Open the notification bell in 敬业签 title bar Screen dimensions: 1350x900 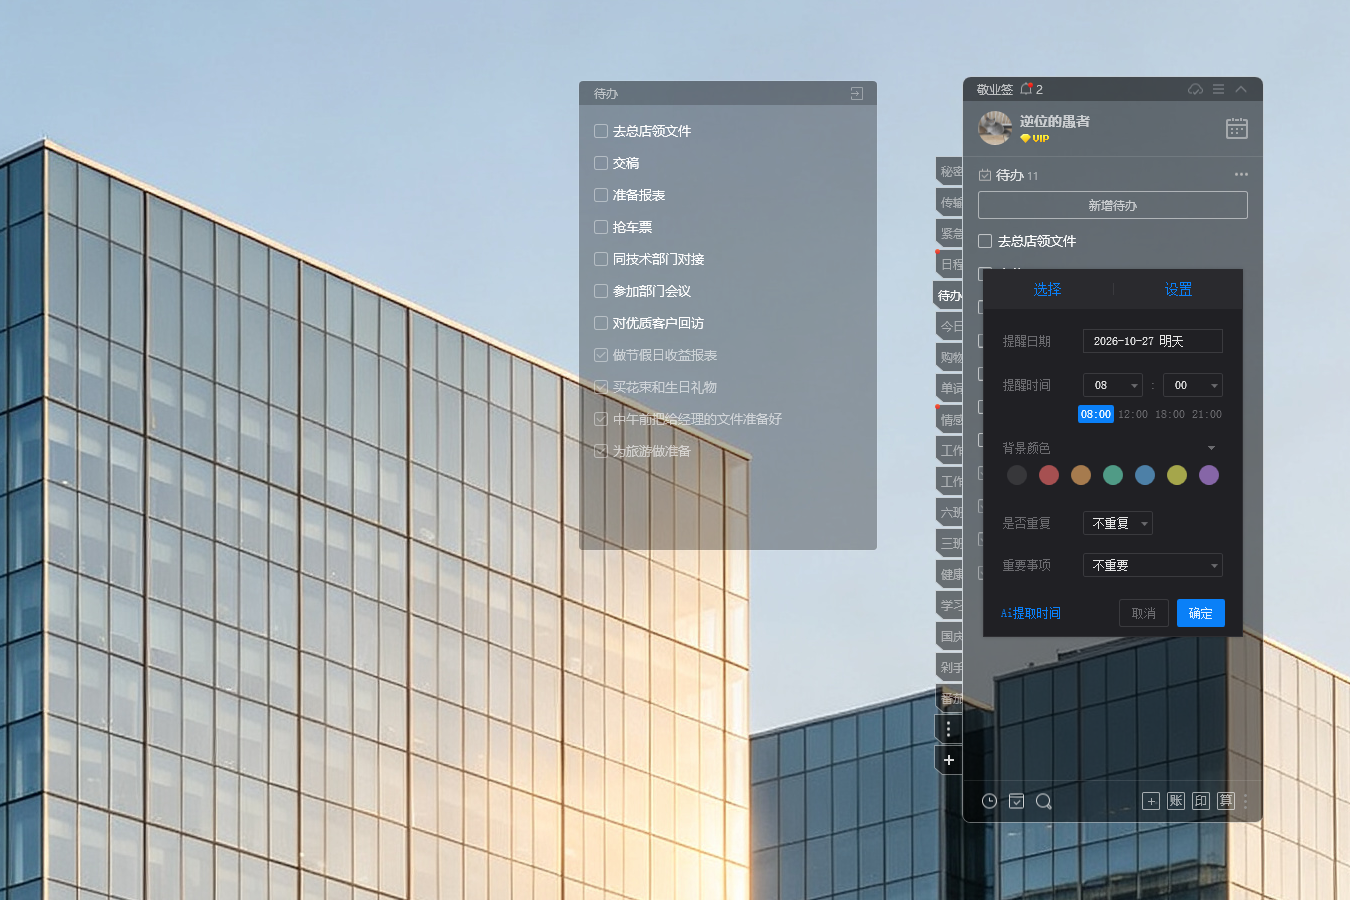[x=1026, y=89]
